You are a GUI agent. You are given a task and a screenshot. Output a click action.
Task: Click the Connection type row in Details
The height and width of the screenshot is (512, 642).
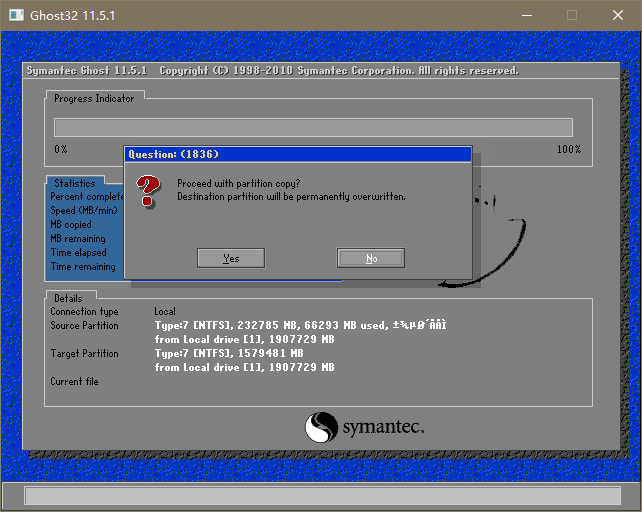pos(84,312)
